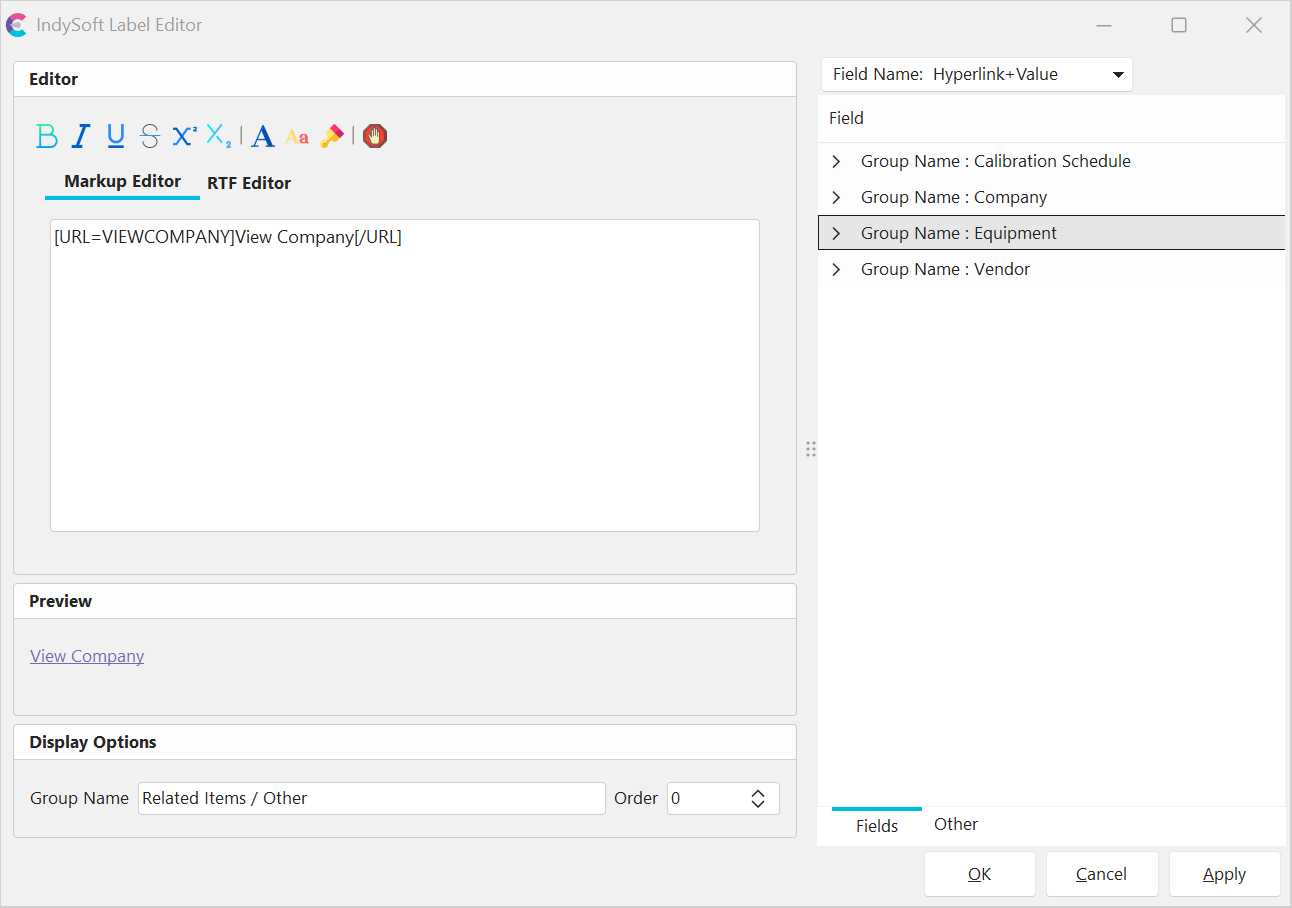1292x908 pixels.
Task: Switch to the RTF Editor tab
Action: (x=249, y=183)
